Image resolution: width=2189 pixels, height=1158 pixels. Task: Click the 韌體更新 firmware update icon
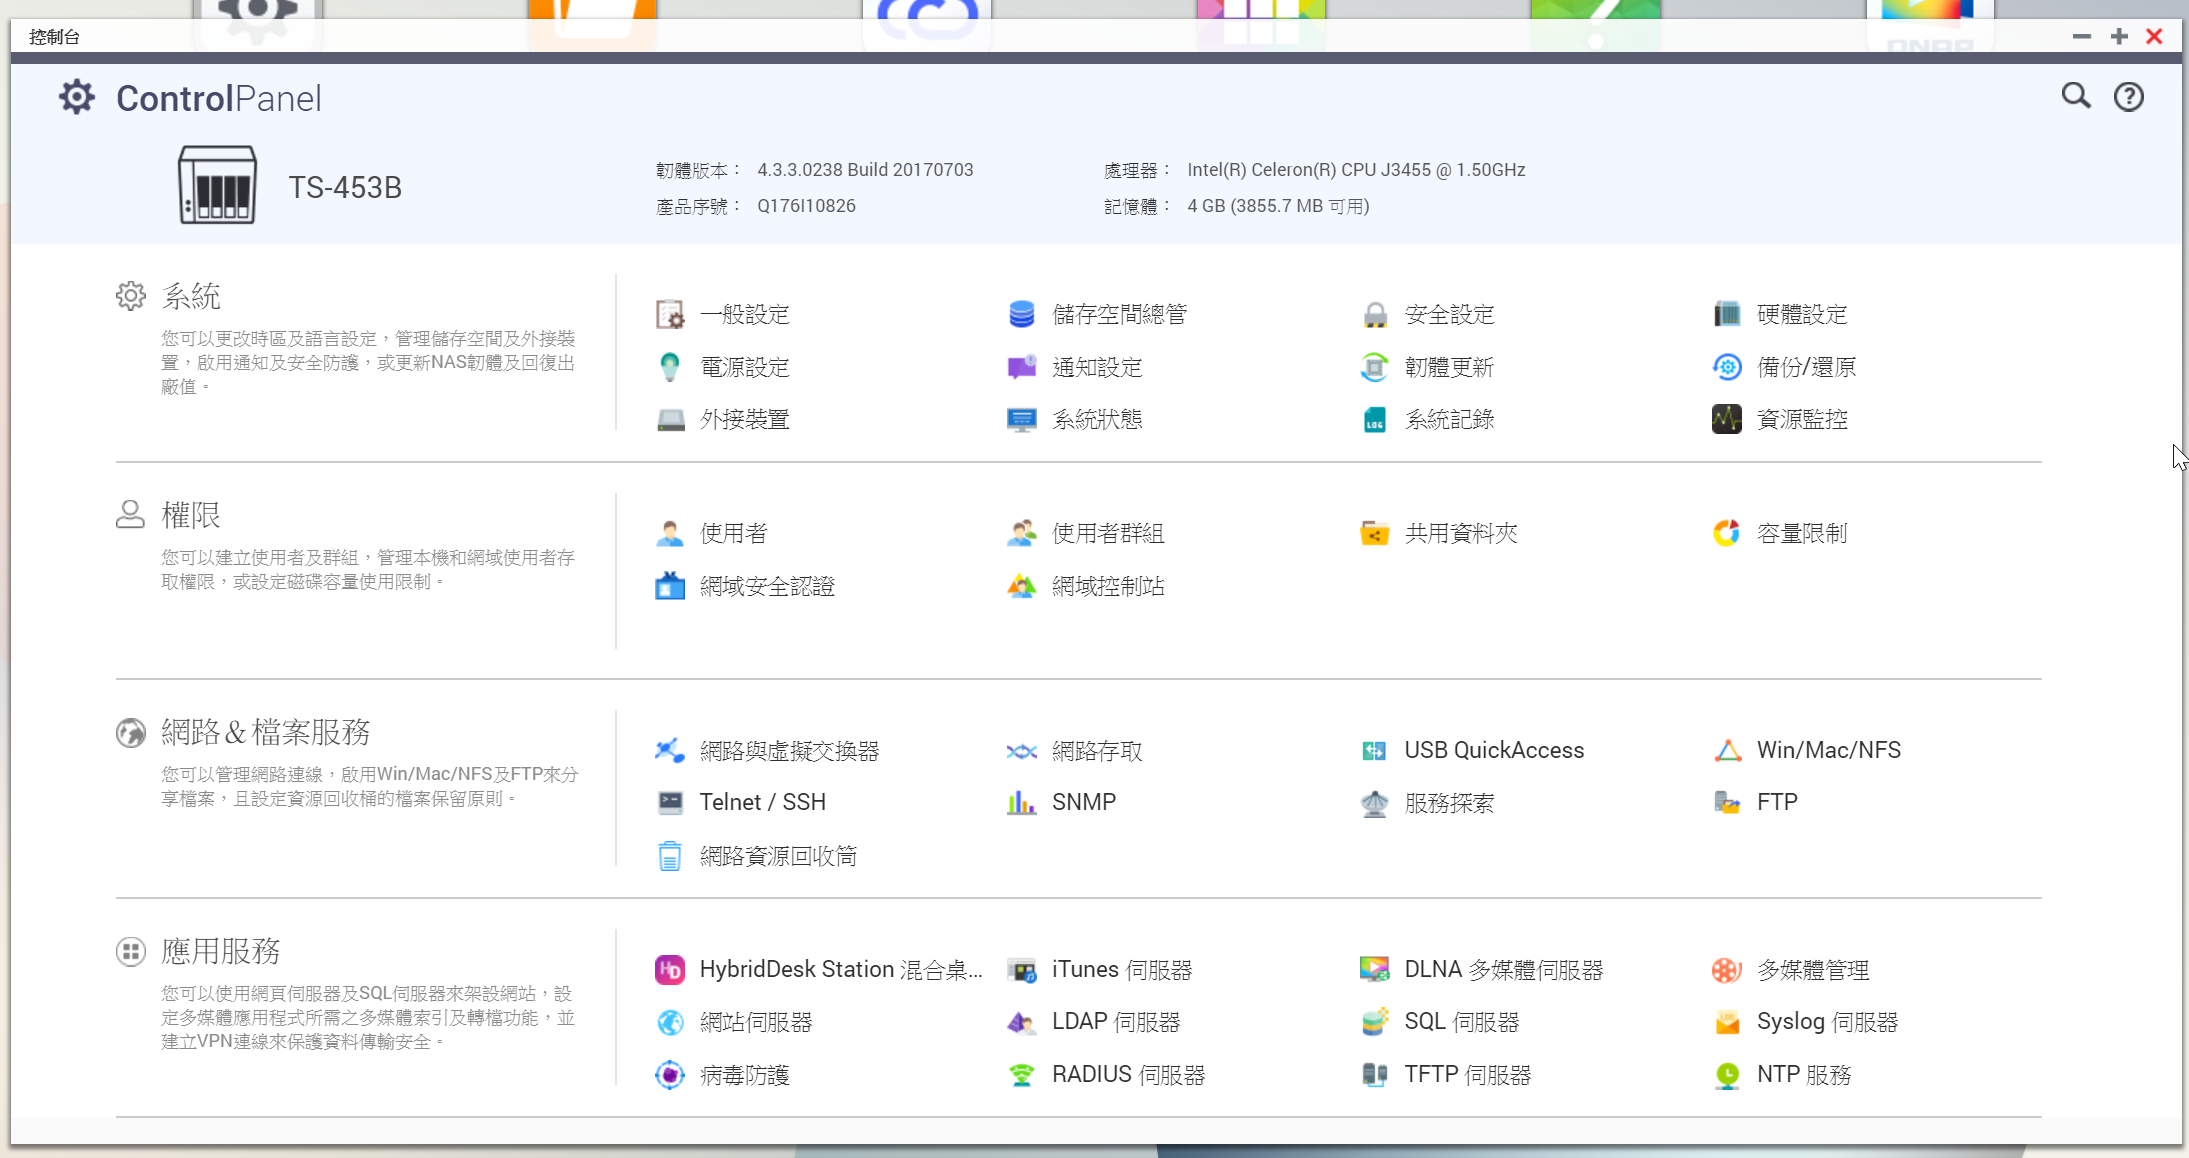1374,367
